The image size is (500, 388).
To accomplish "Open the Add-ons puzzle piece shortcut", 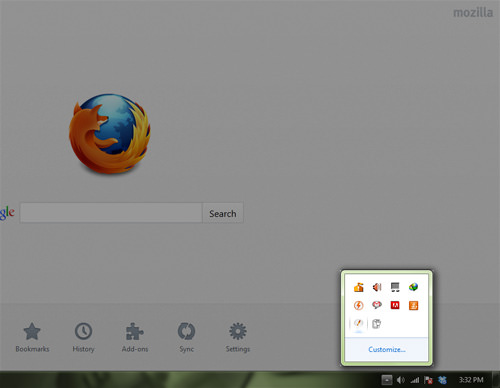I will tap(135, 337).
